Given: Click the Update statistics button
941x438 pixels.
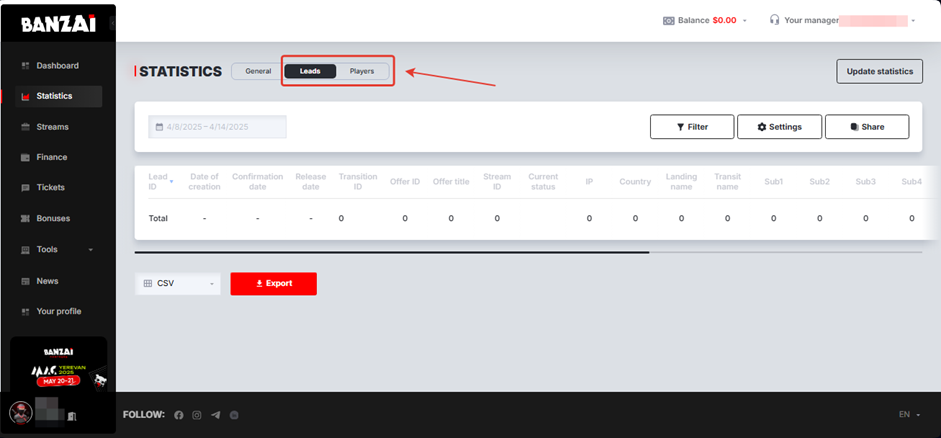Looking at the screenshot, I should (x=880, y=71).
